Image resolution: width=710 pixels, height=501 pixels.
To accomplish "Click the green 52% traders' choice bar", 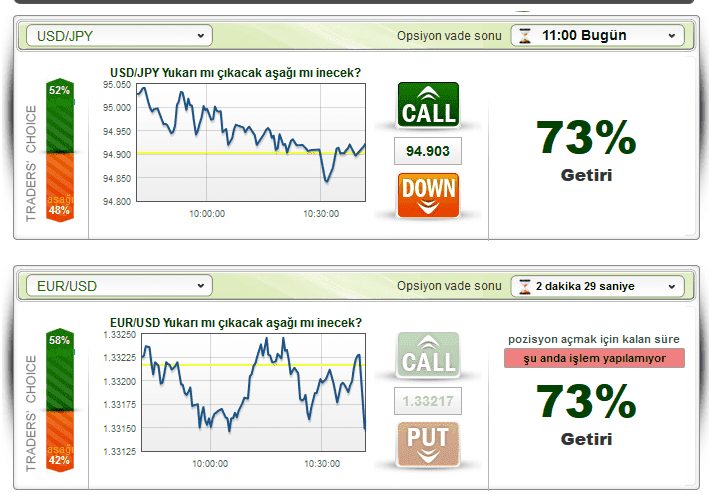I will coord(60,116).
